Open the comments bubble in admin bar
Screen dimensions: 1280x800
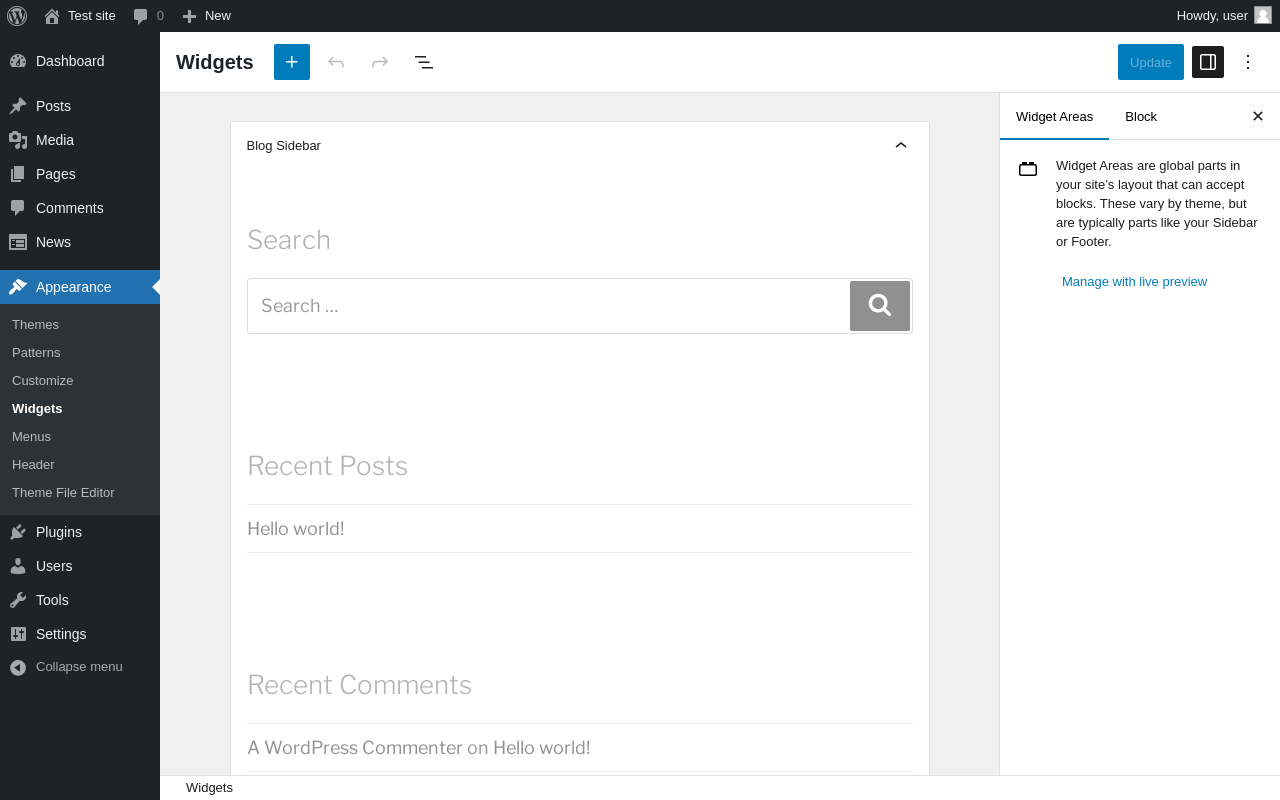(148, 16)
